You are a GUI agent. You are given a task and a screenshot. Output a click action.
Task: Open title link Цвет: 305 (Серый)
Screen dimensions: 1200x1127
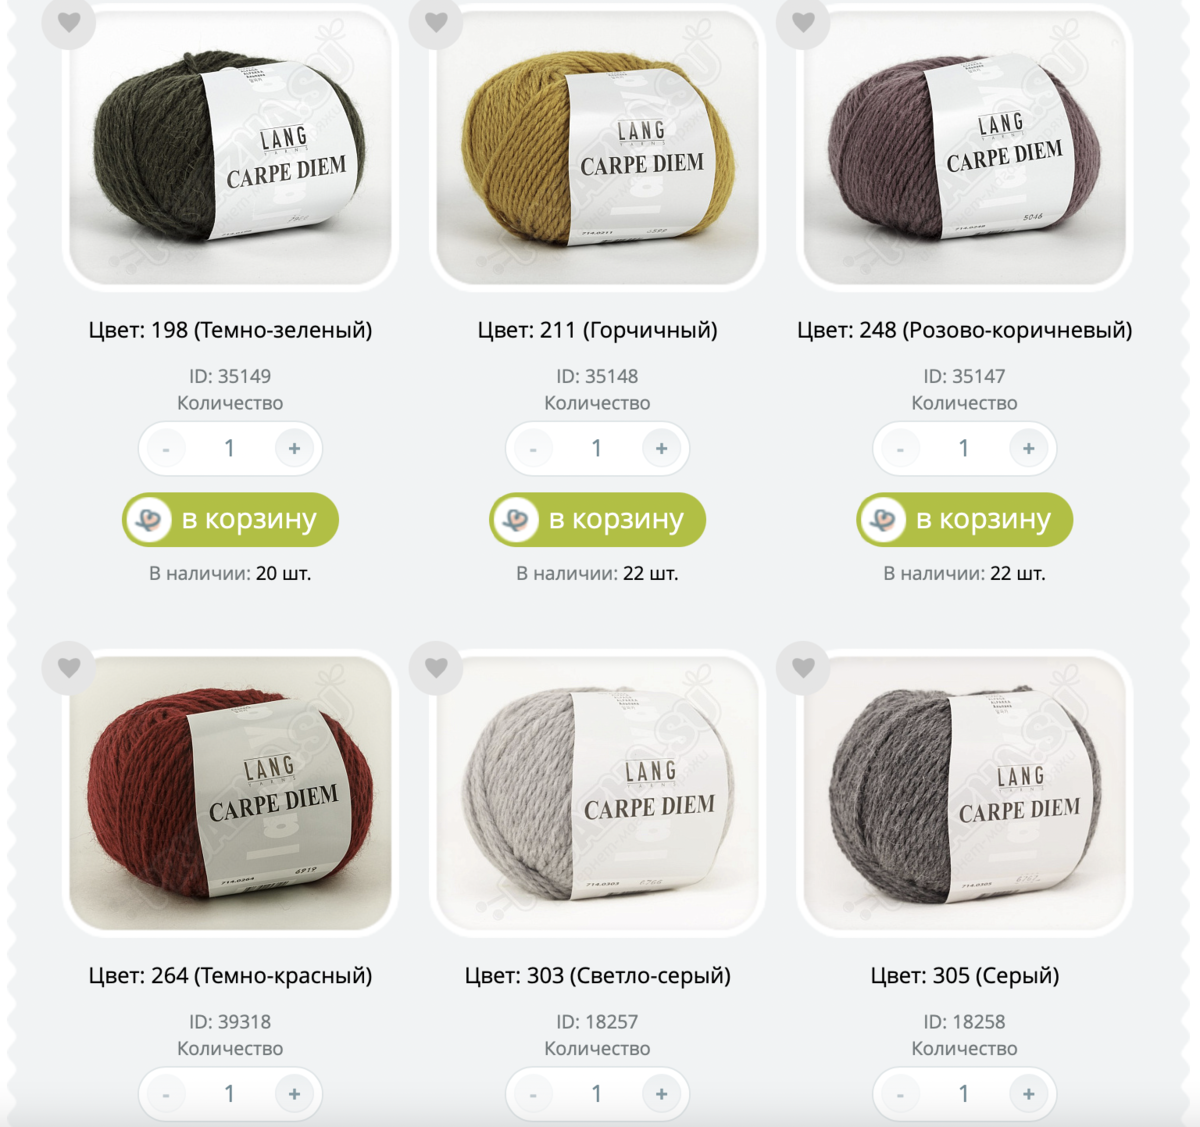tap(964, 975)
